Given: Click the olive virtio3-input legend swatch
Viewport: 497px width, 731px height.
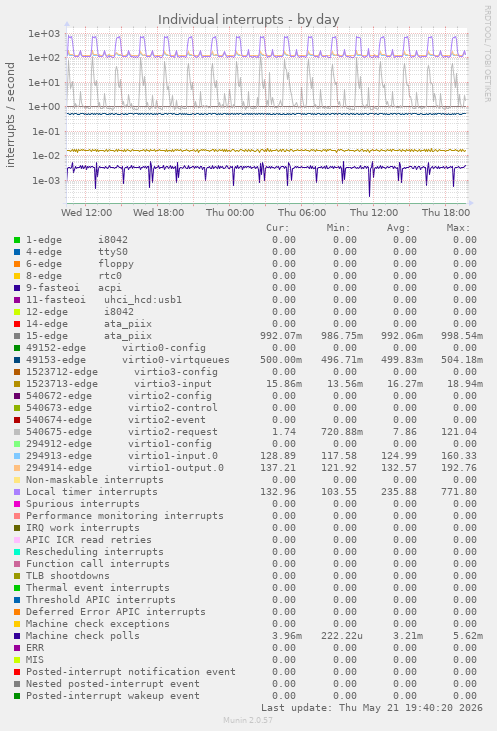Looking at the screenshot, I should point(17,384).
